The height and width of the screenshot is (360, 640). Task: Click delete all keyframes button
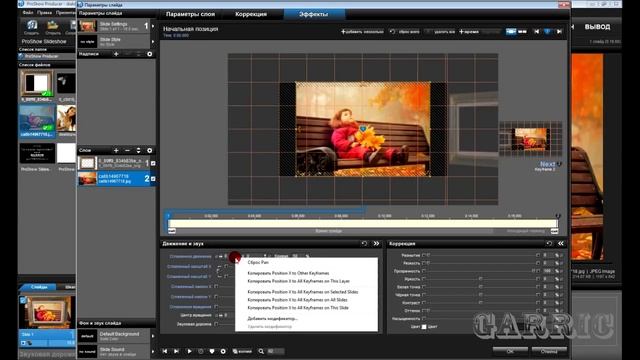coord(440,31)
